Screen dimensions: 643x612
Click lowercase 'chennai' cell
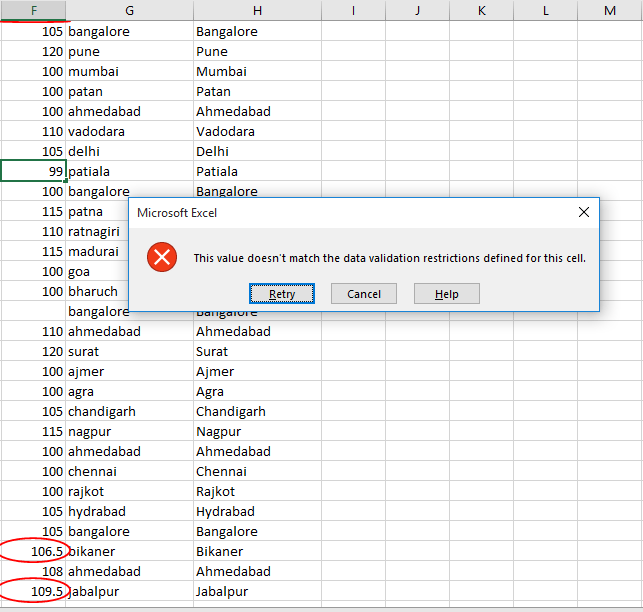pos(129,471)
